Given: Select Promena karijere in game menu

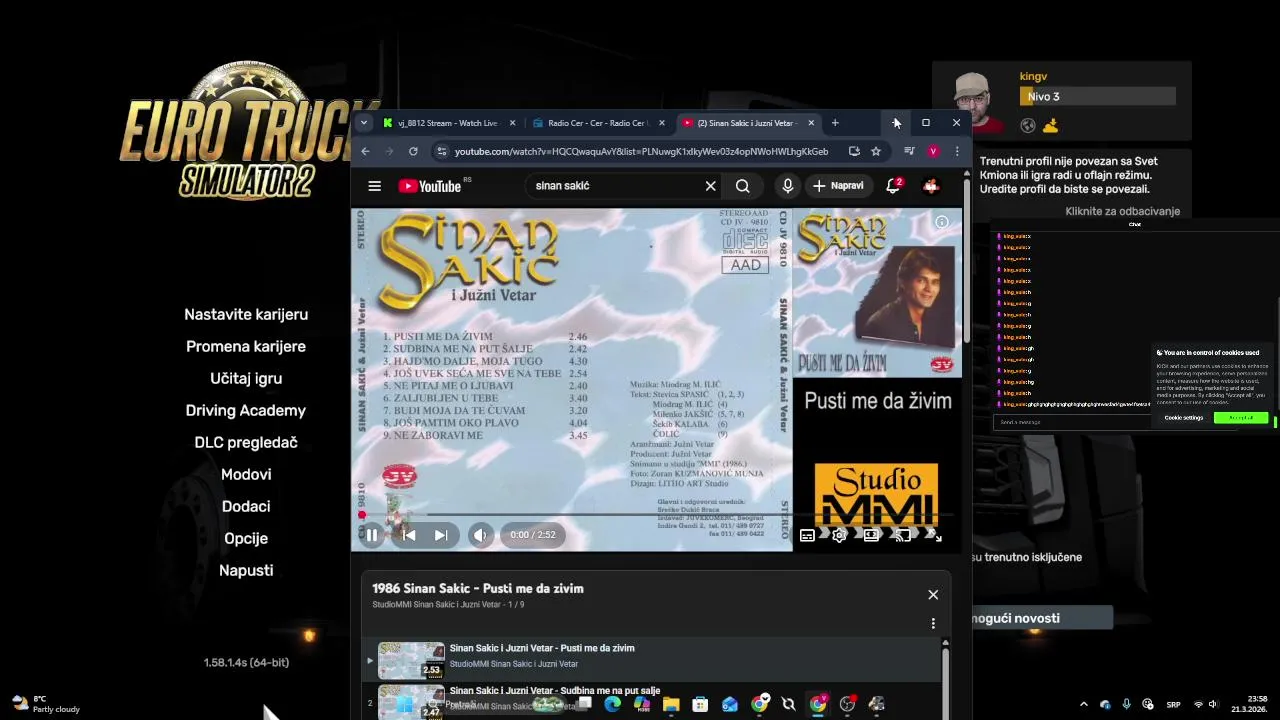Looking at the screenshot, I should (246, 346).
